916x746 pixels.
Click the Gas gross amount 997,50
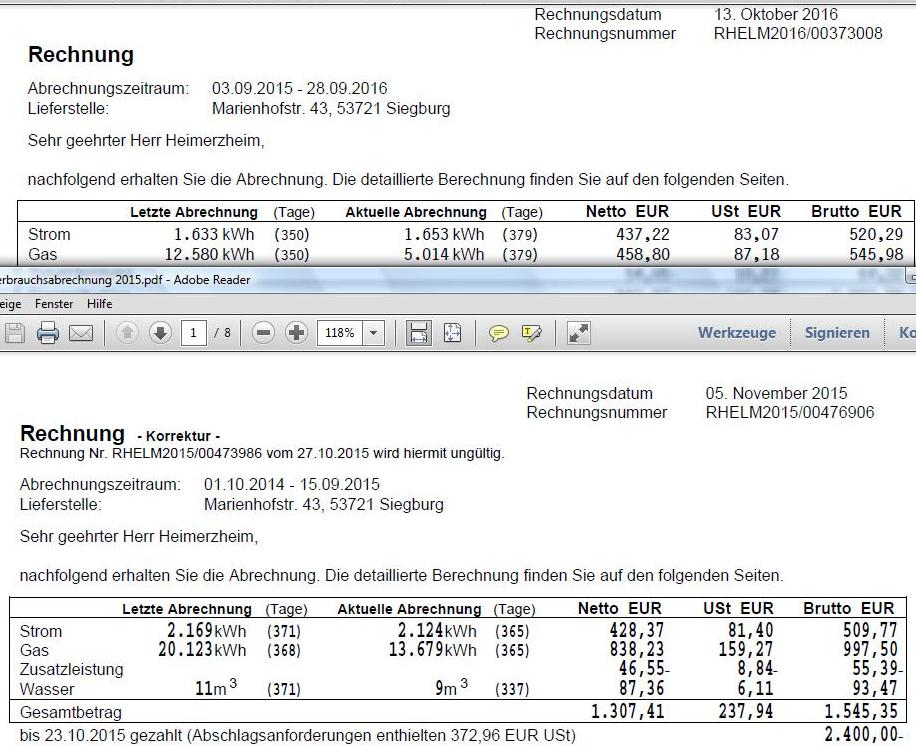tap(870, 650)
